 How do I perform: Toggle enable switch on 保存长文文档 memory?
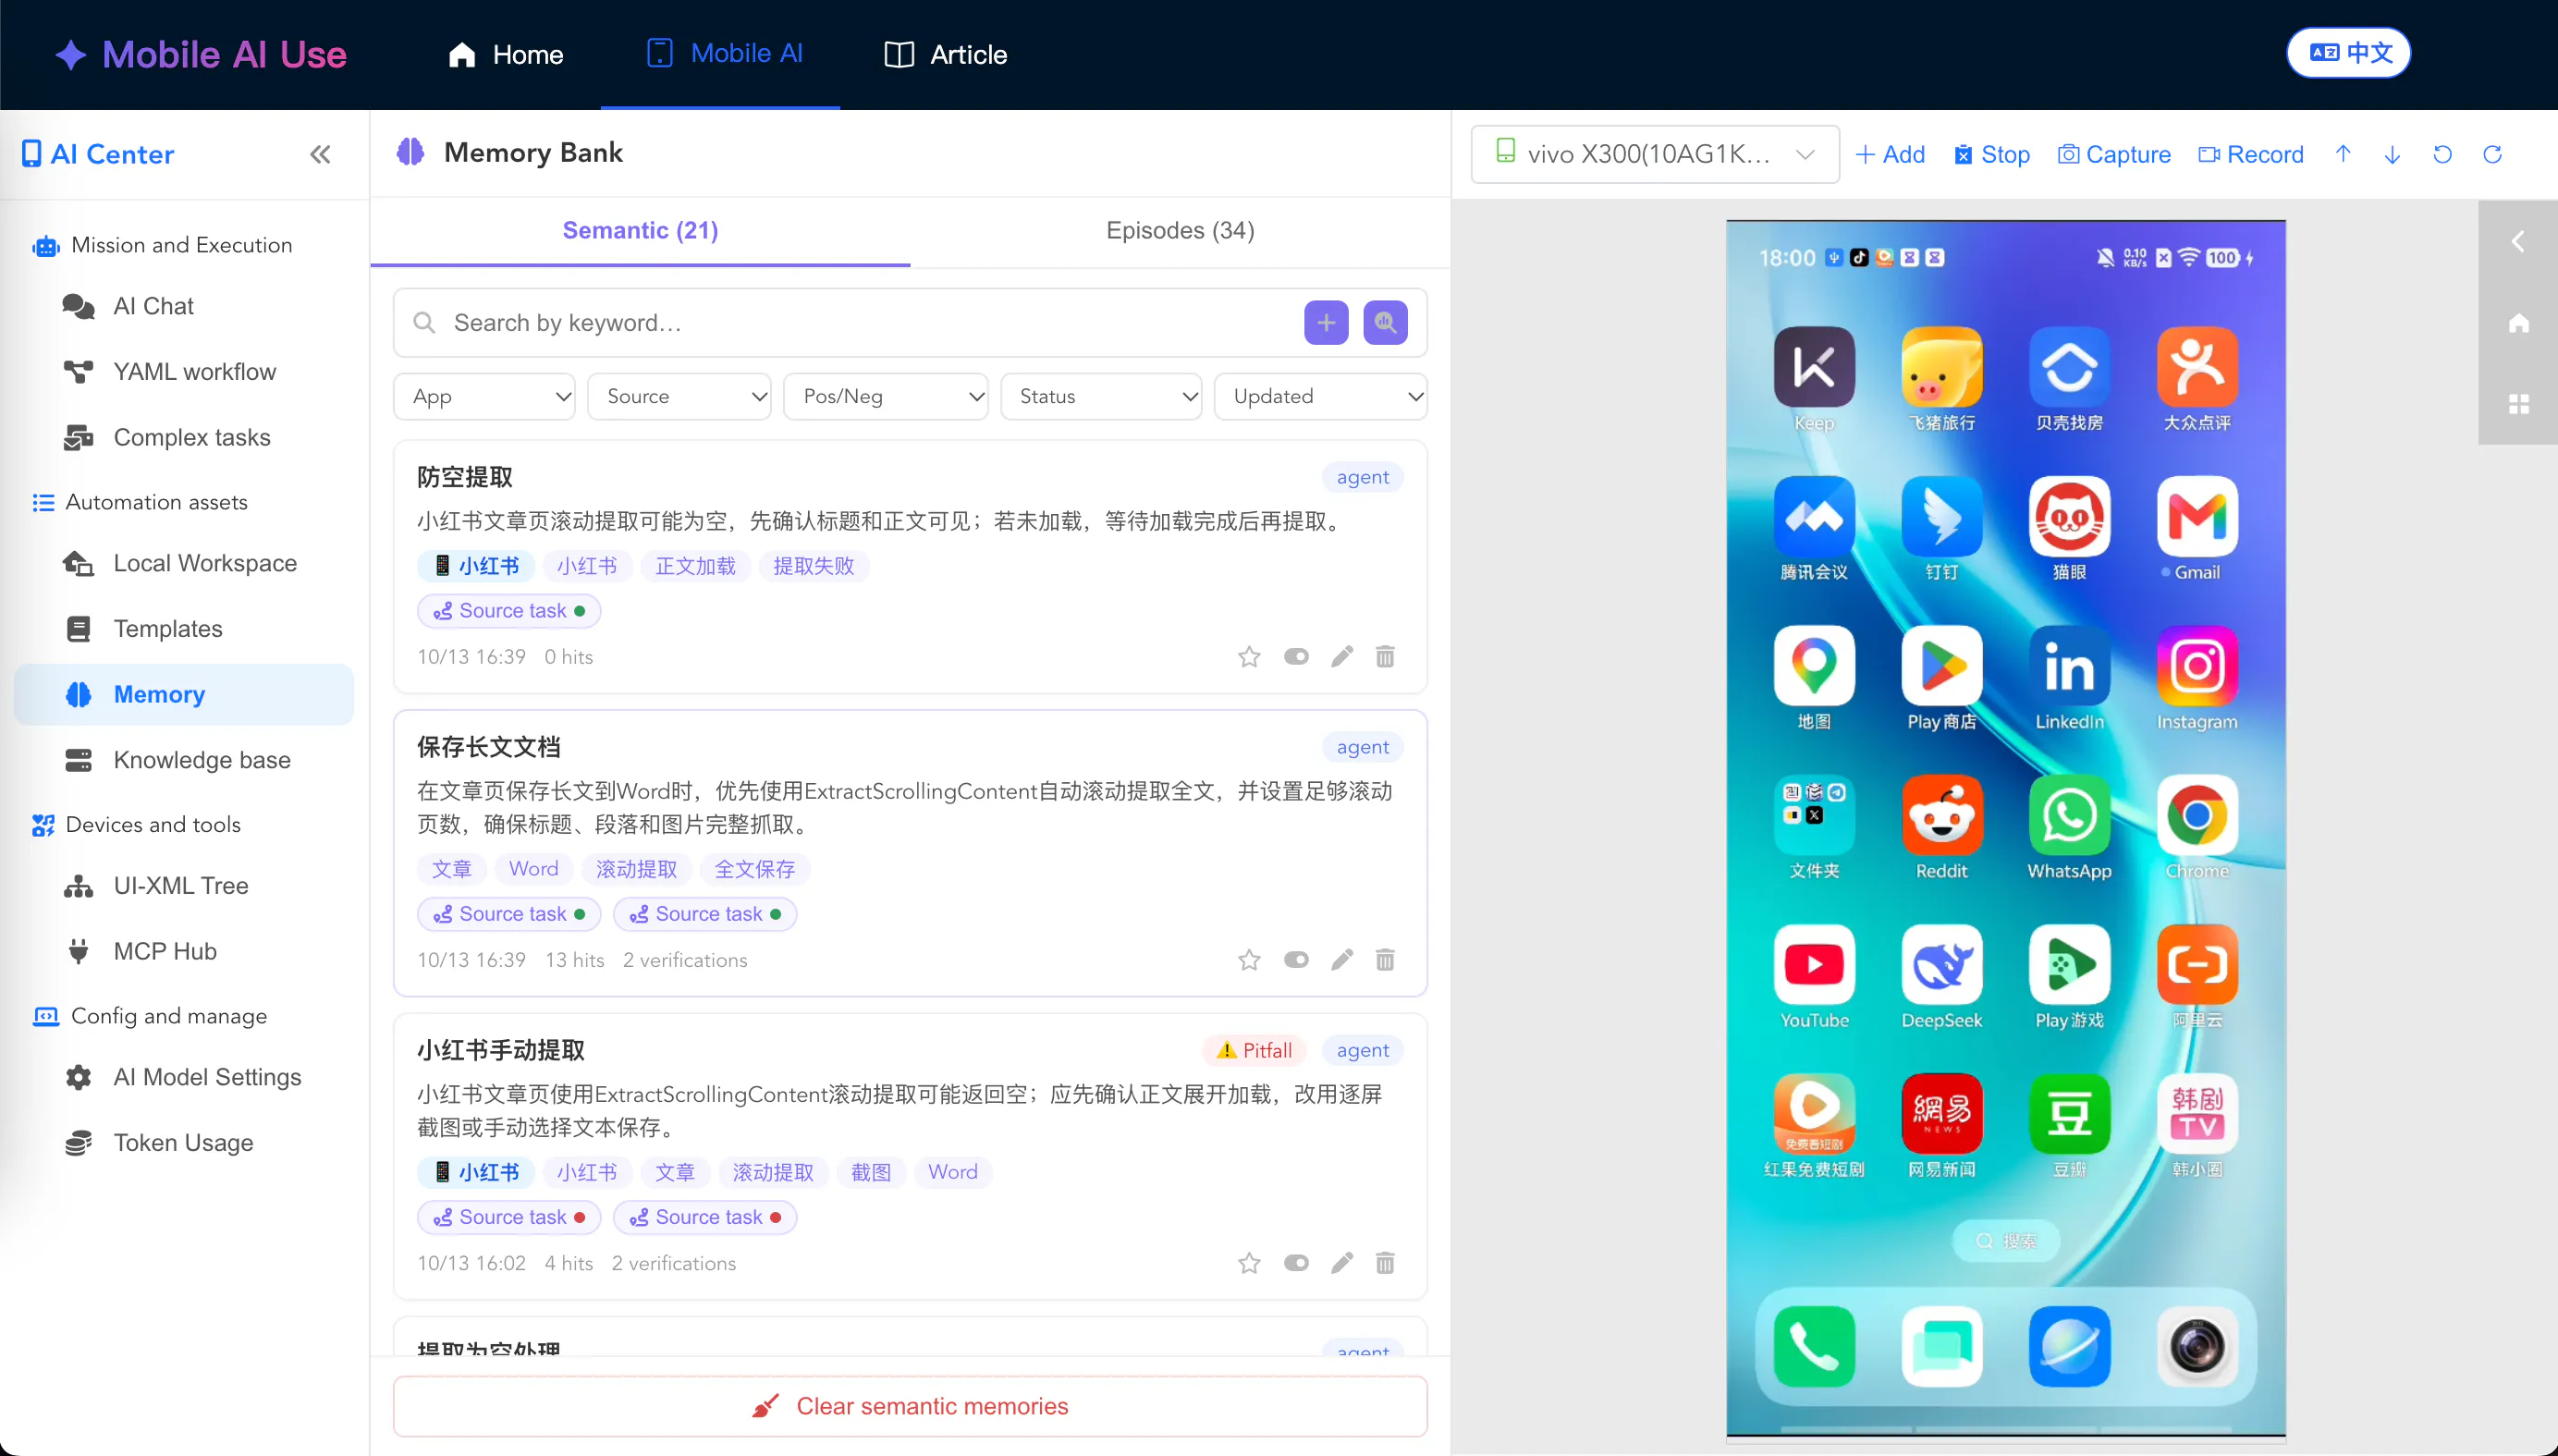coord(1296,960)
